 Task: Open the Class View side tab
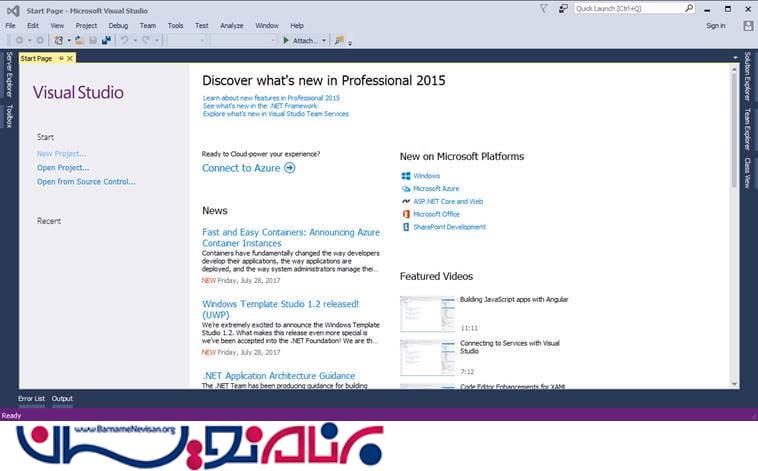coord(747,172)
